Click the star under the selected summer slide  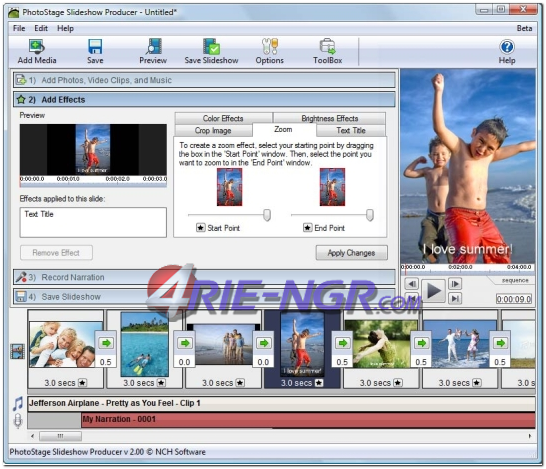pos(319,383)
